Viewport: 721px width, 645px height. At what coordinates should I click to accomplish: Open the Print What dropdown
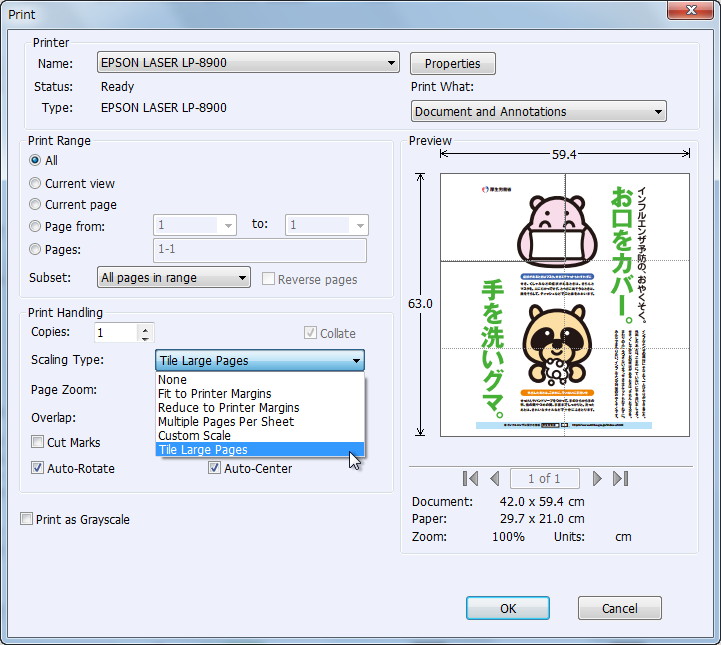[x=538, y=111]
